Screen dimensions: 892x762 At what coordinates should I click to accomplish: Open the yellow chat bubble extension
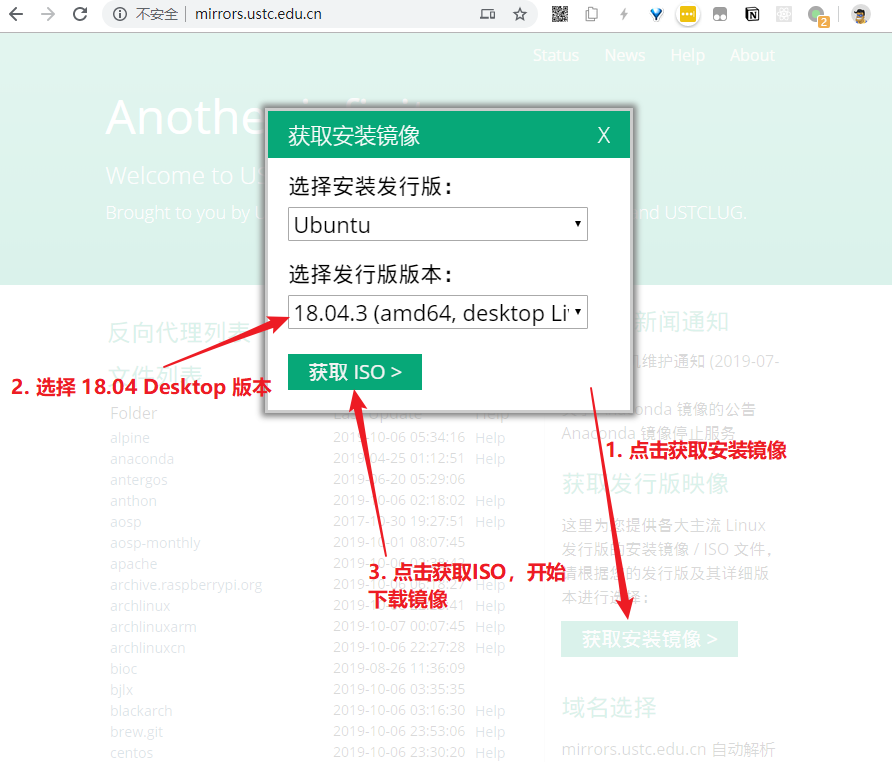(x=688, y=14)
